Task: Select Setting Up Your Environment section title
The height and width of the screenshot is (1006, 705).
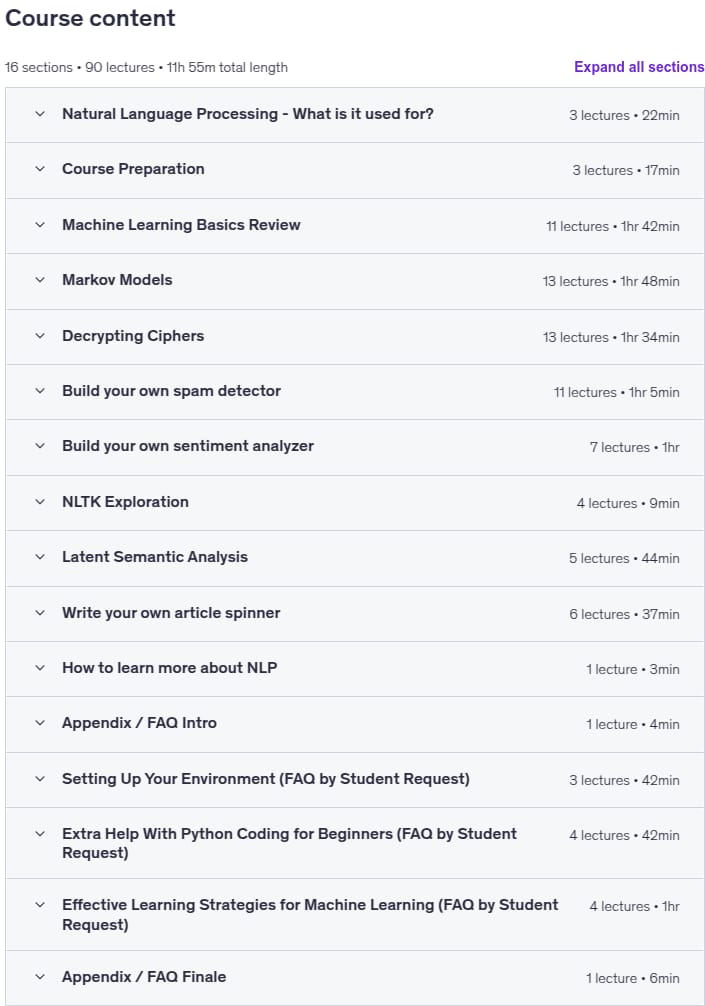Action: (266, 779)
